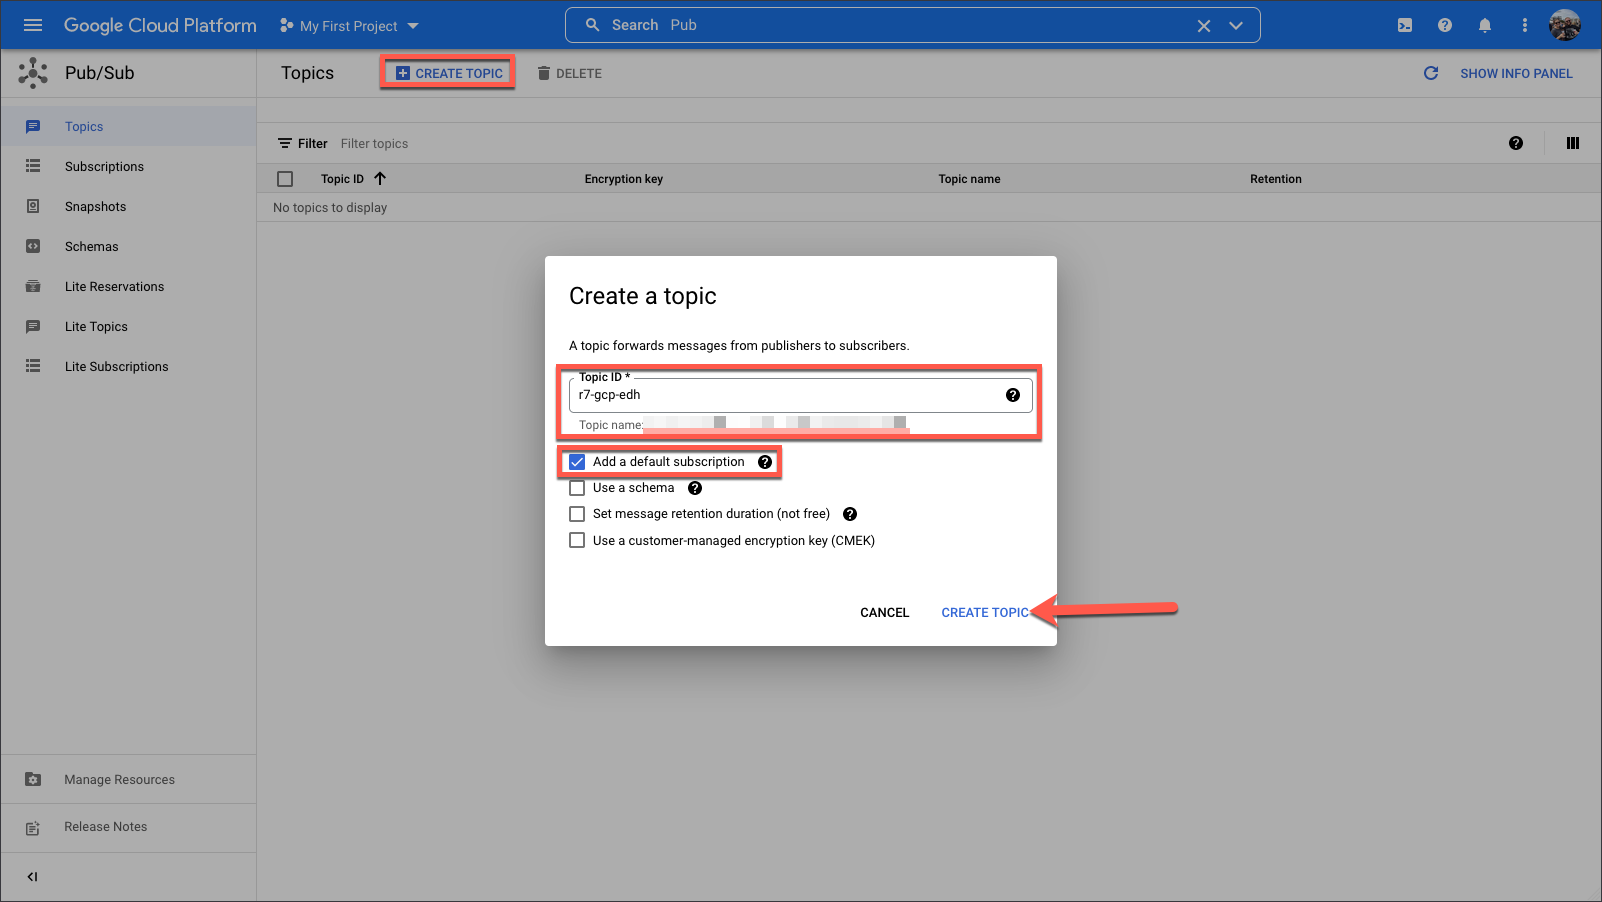Open the notifications bell
1602x902 pixels.
pyautogui.click(x=1485, y=25)
